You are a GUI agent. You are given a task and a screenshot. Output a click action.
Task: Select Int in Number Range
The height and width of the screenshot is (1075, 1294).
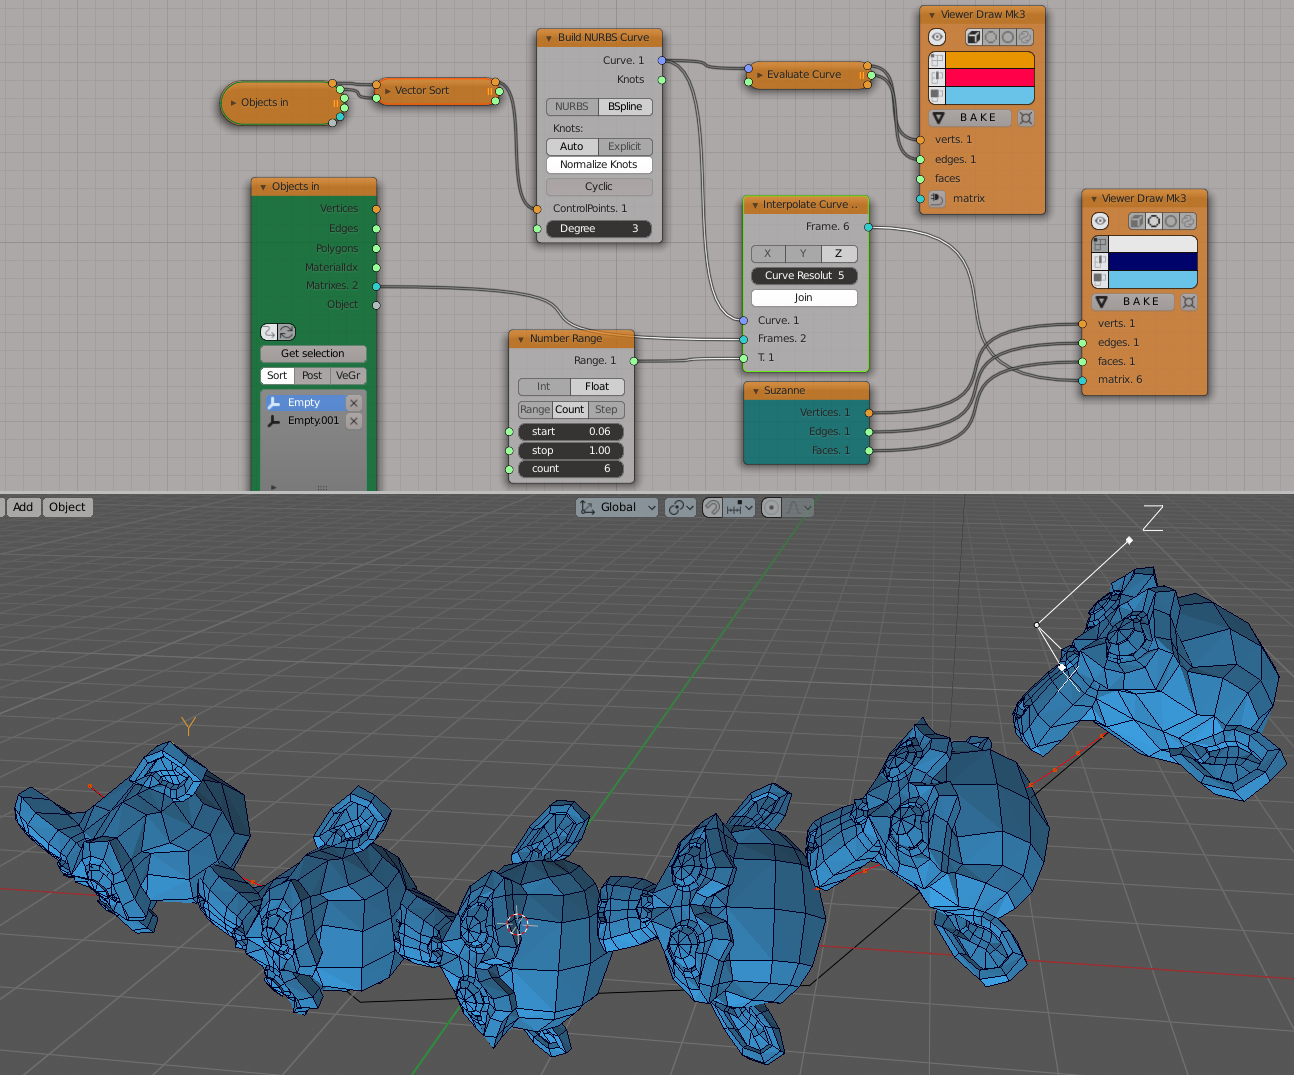[544, 387]
